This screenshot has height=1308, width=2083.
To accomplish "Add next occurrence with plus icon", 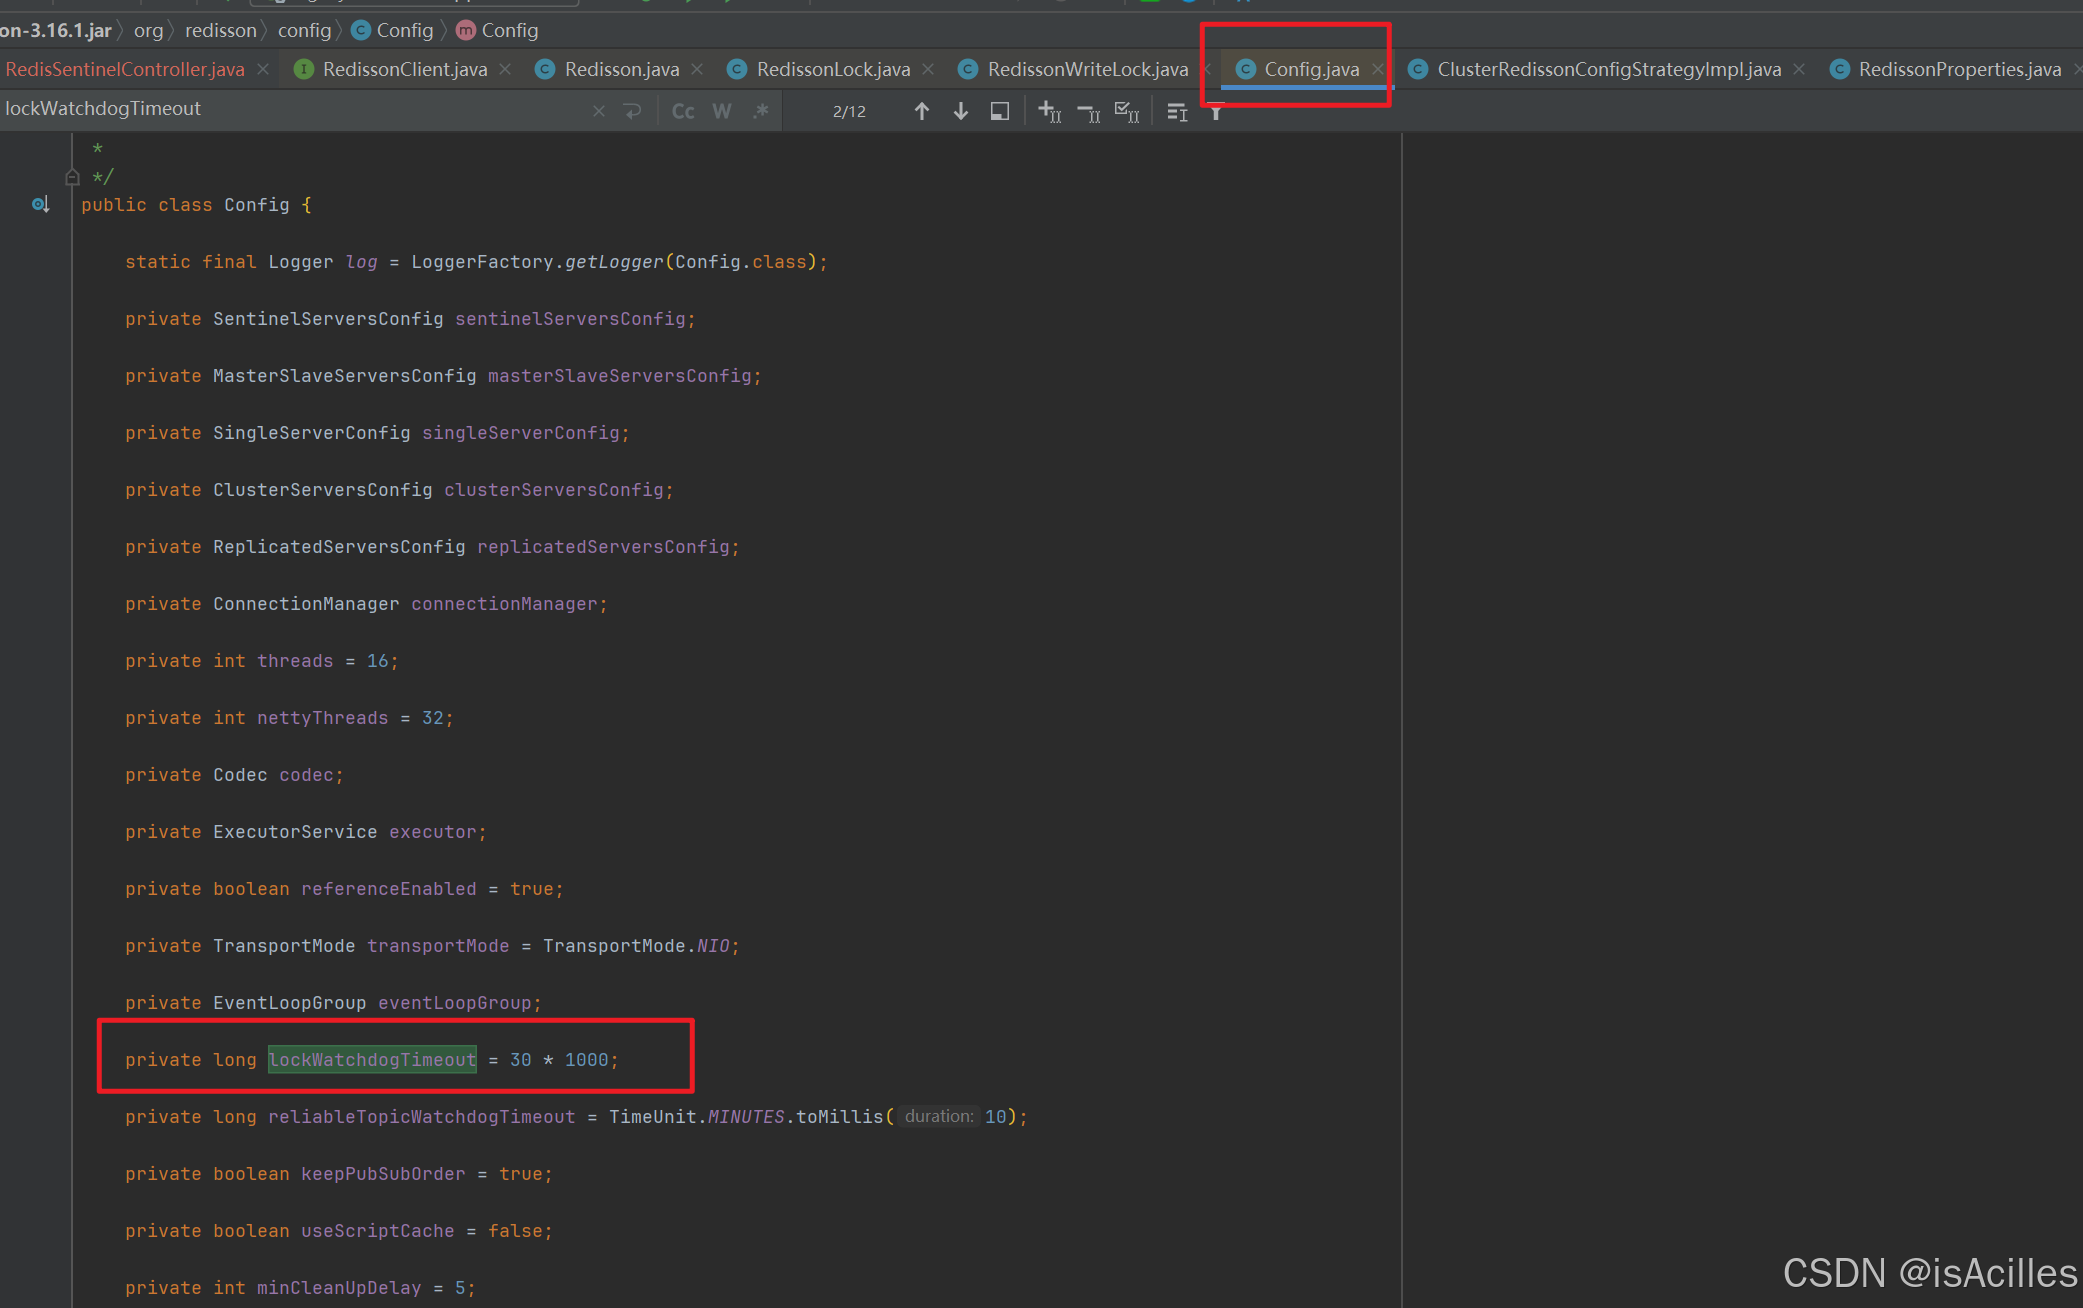I will click(x=1048, y=111).
